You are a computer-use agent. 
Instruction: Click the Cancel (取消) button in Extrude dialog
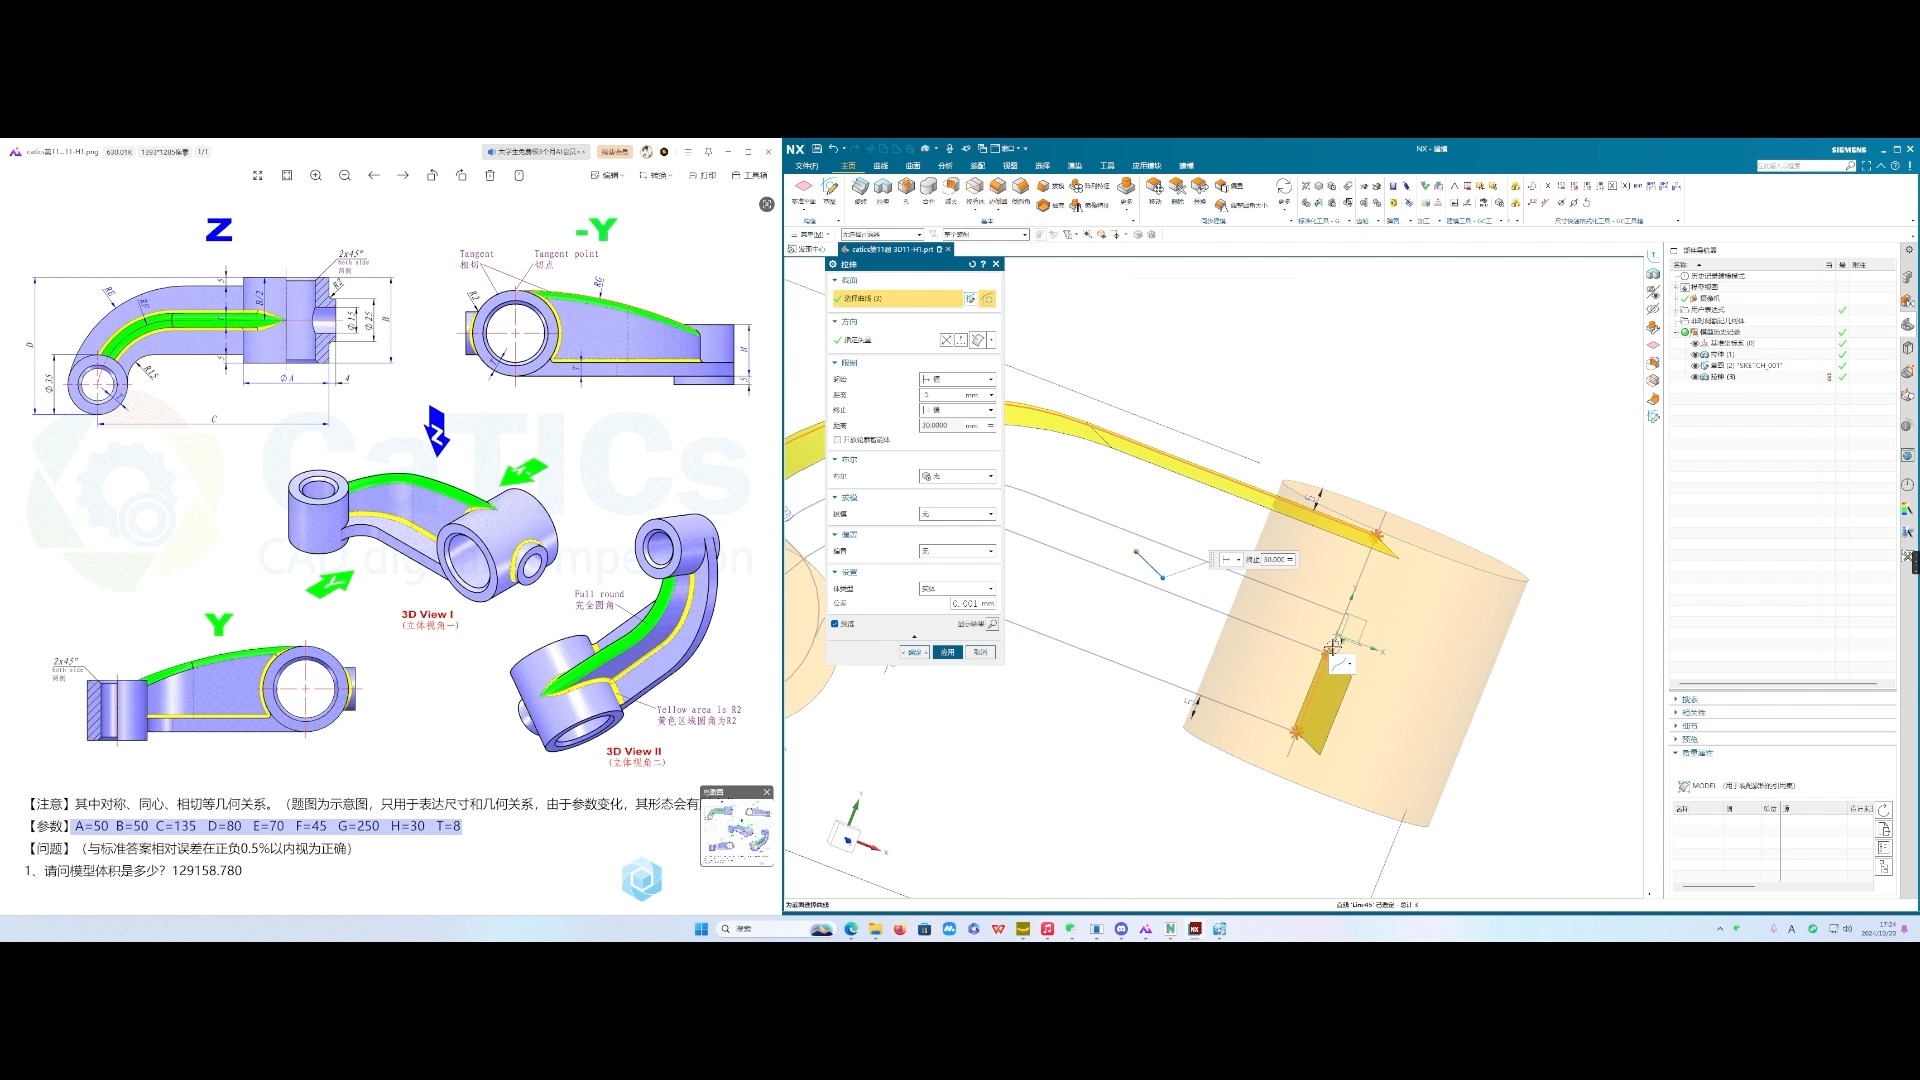coord(980,652)
